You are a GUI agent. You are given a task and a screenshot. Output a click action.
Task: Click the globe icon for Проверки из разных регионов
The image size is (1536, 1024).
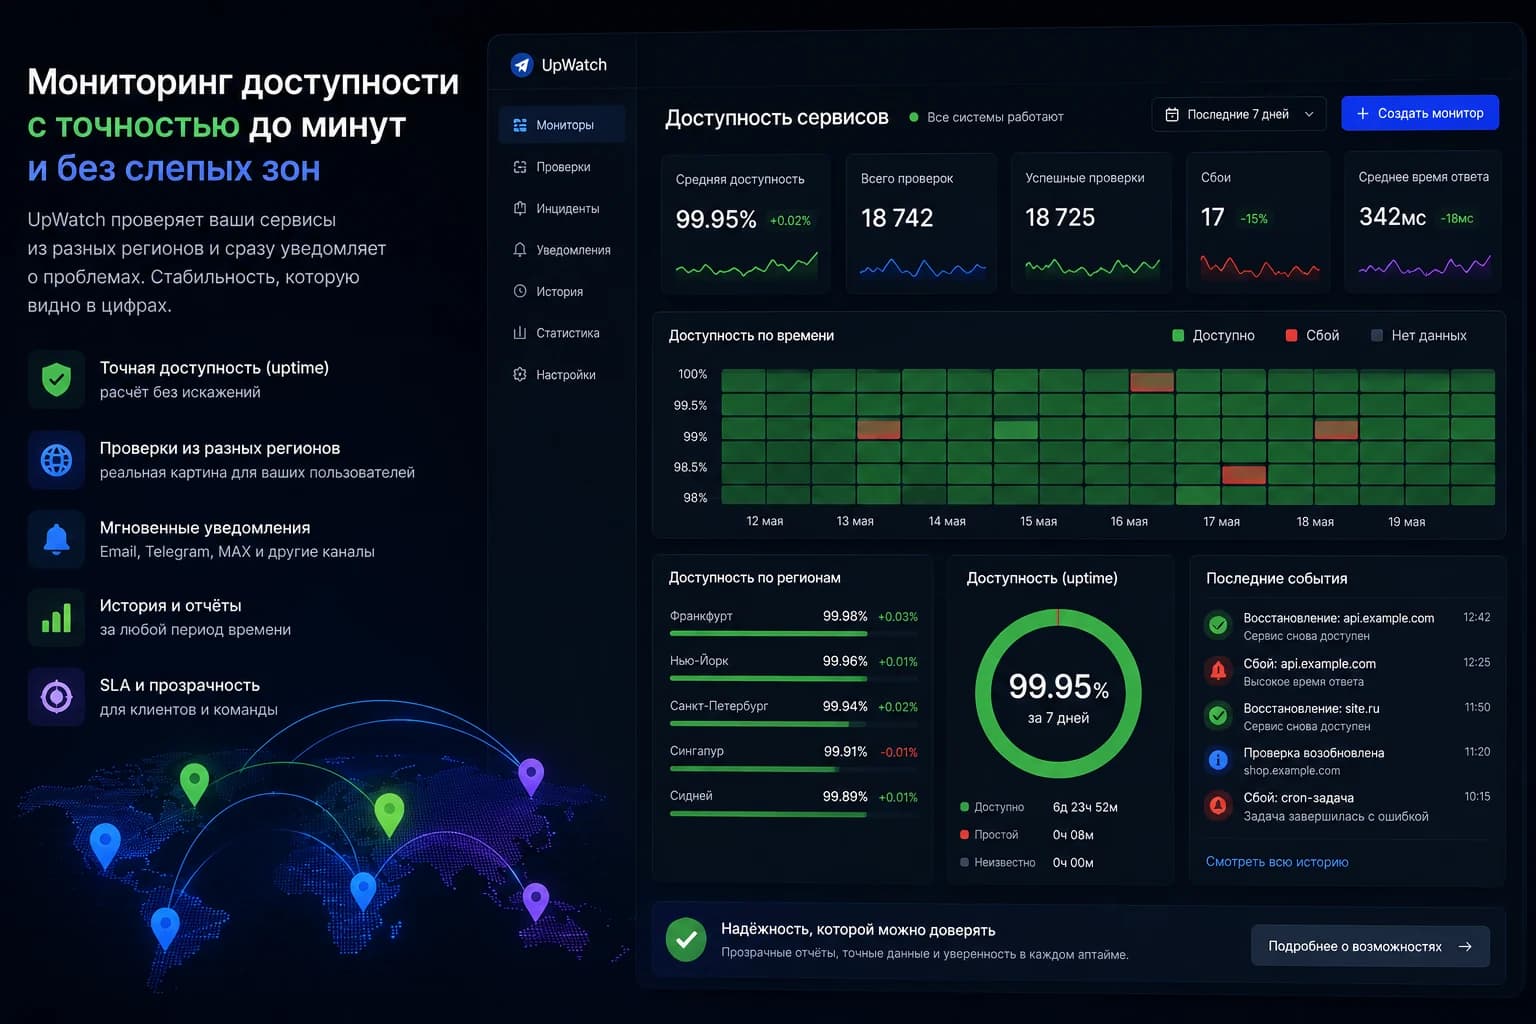56,460
